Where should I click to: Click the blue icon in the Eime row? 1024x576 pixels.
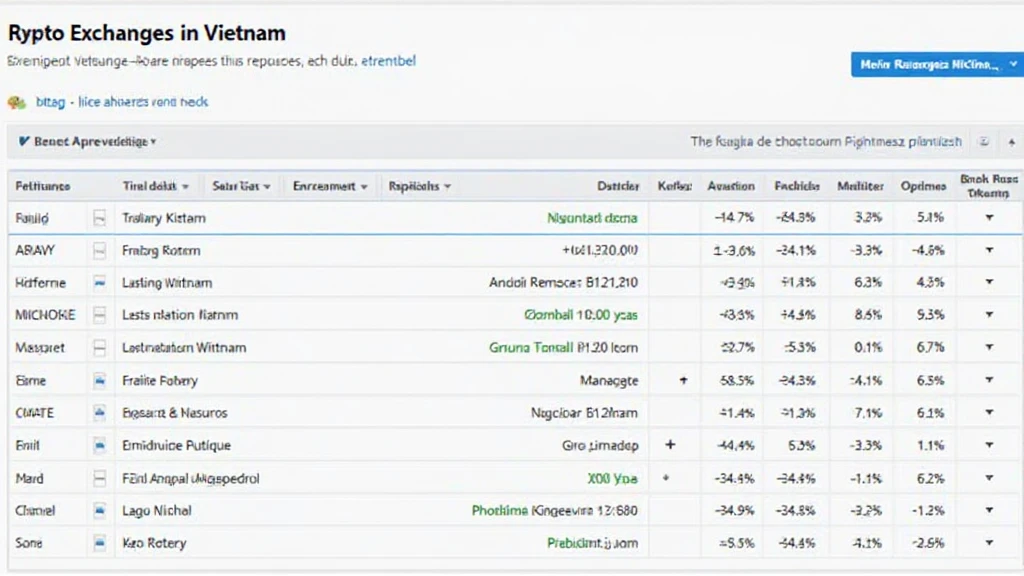pos(99,381)
